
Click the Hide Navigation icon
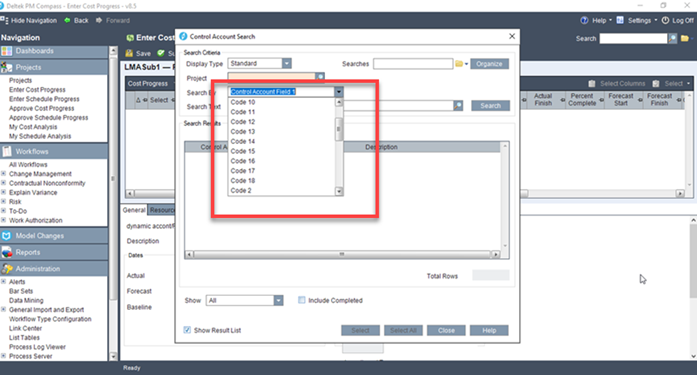pos(4,20)
